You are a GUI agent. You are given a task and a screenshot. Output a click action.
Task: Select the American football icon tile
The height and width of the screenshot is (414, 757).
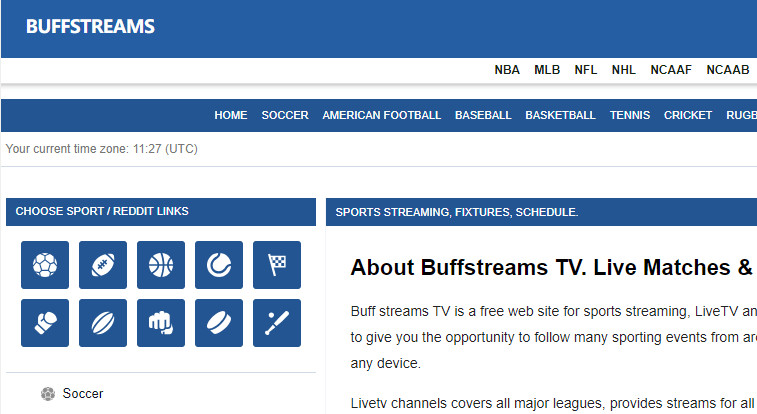[x=103, y=265]
